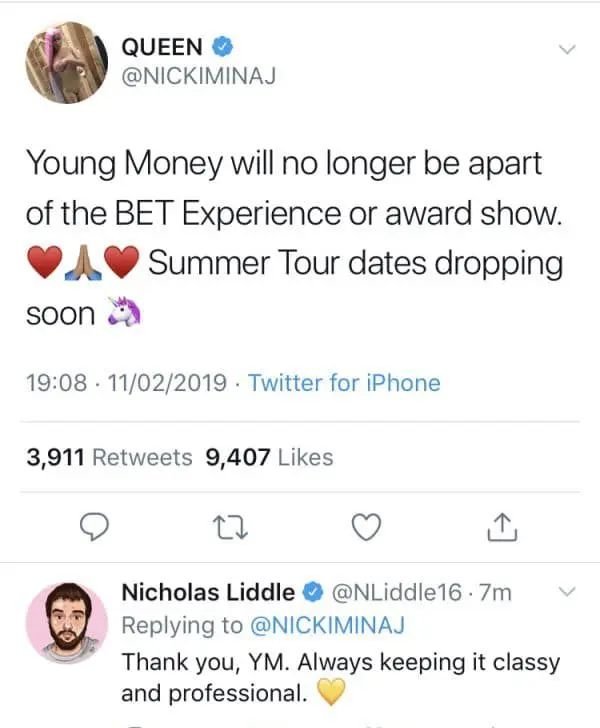This screenshot has height=728, width=600.
Task: Open the Nicholas Liddle display name
Action: 208,592
